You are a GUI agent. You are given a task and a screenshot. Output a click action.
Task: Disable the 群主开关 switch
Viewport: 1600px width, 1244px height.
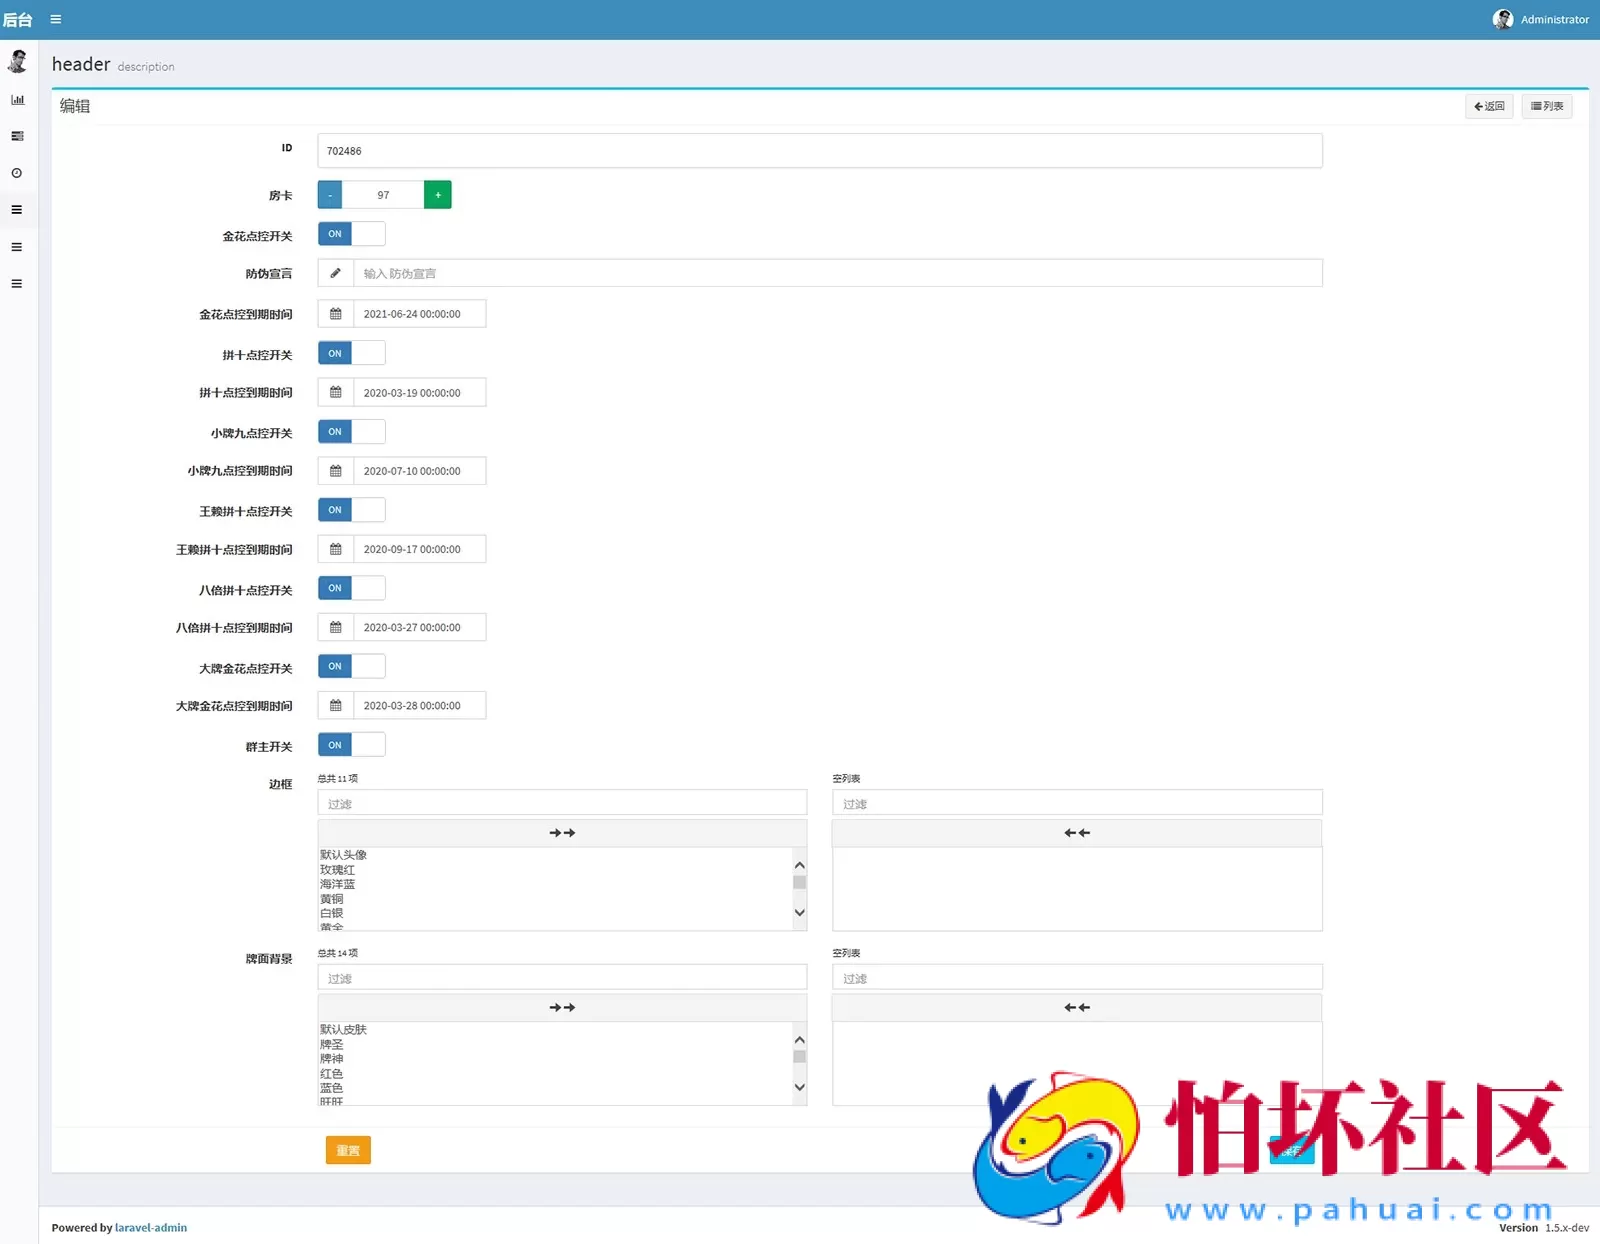351,744
